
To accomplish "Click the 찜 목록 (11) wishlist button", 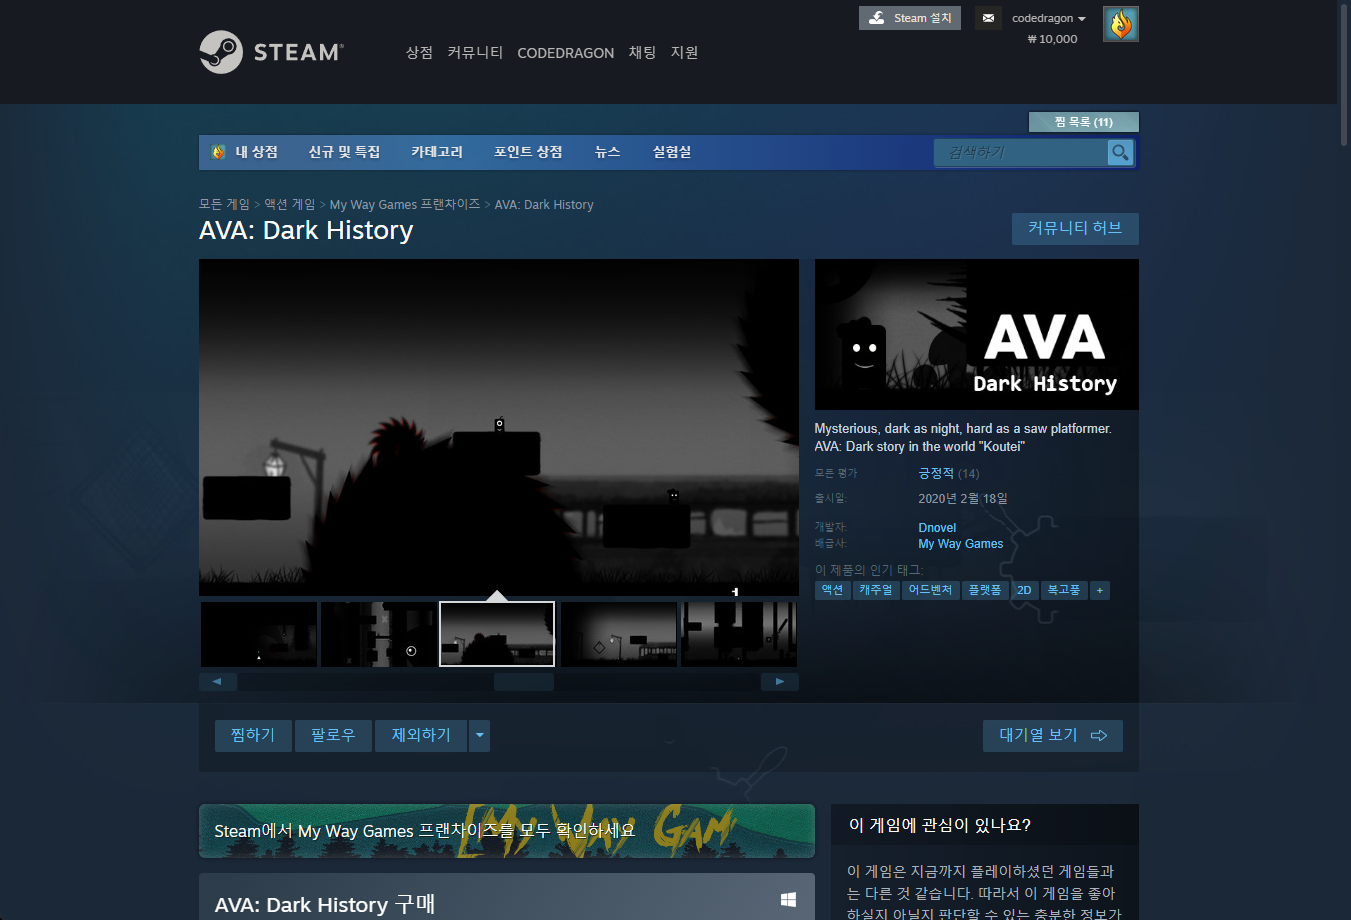I will [1084, 122].
